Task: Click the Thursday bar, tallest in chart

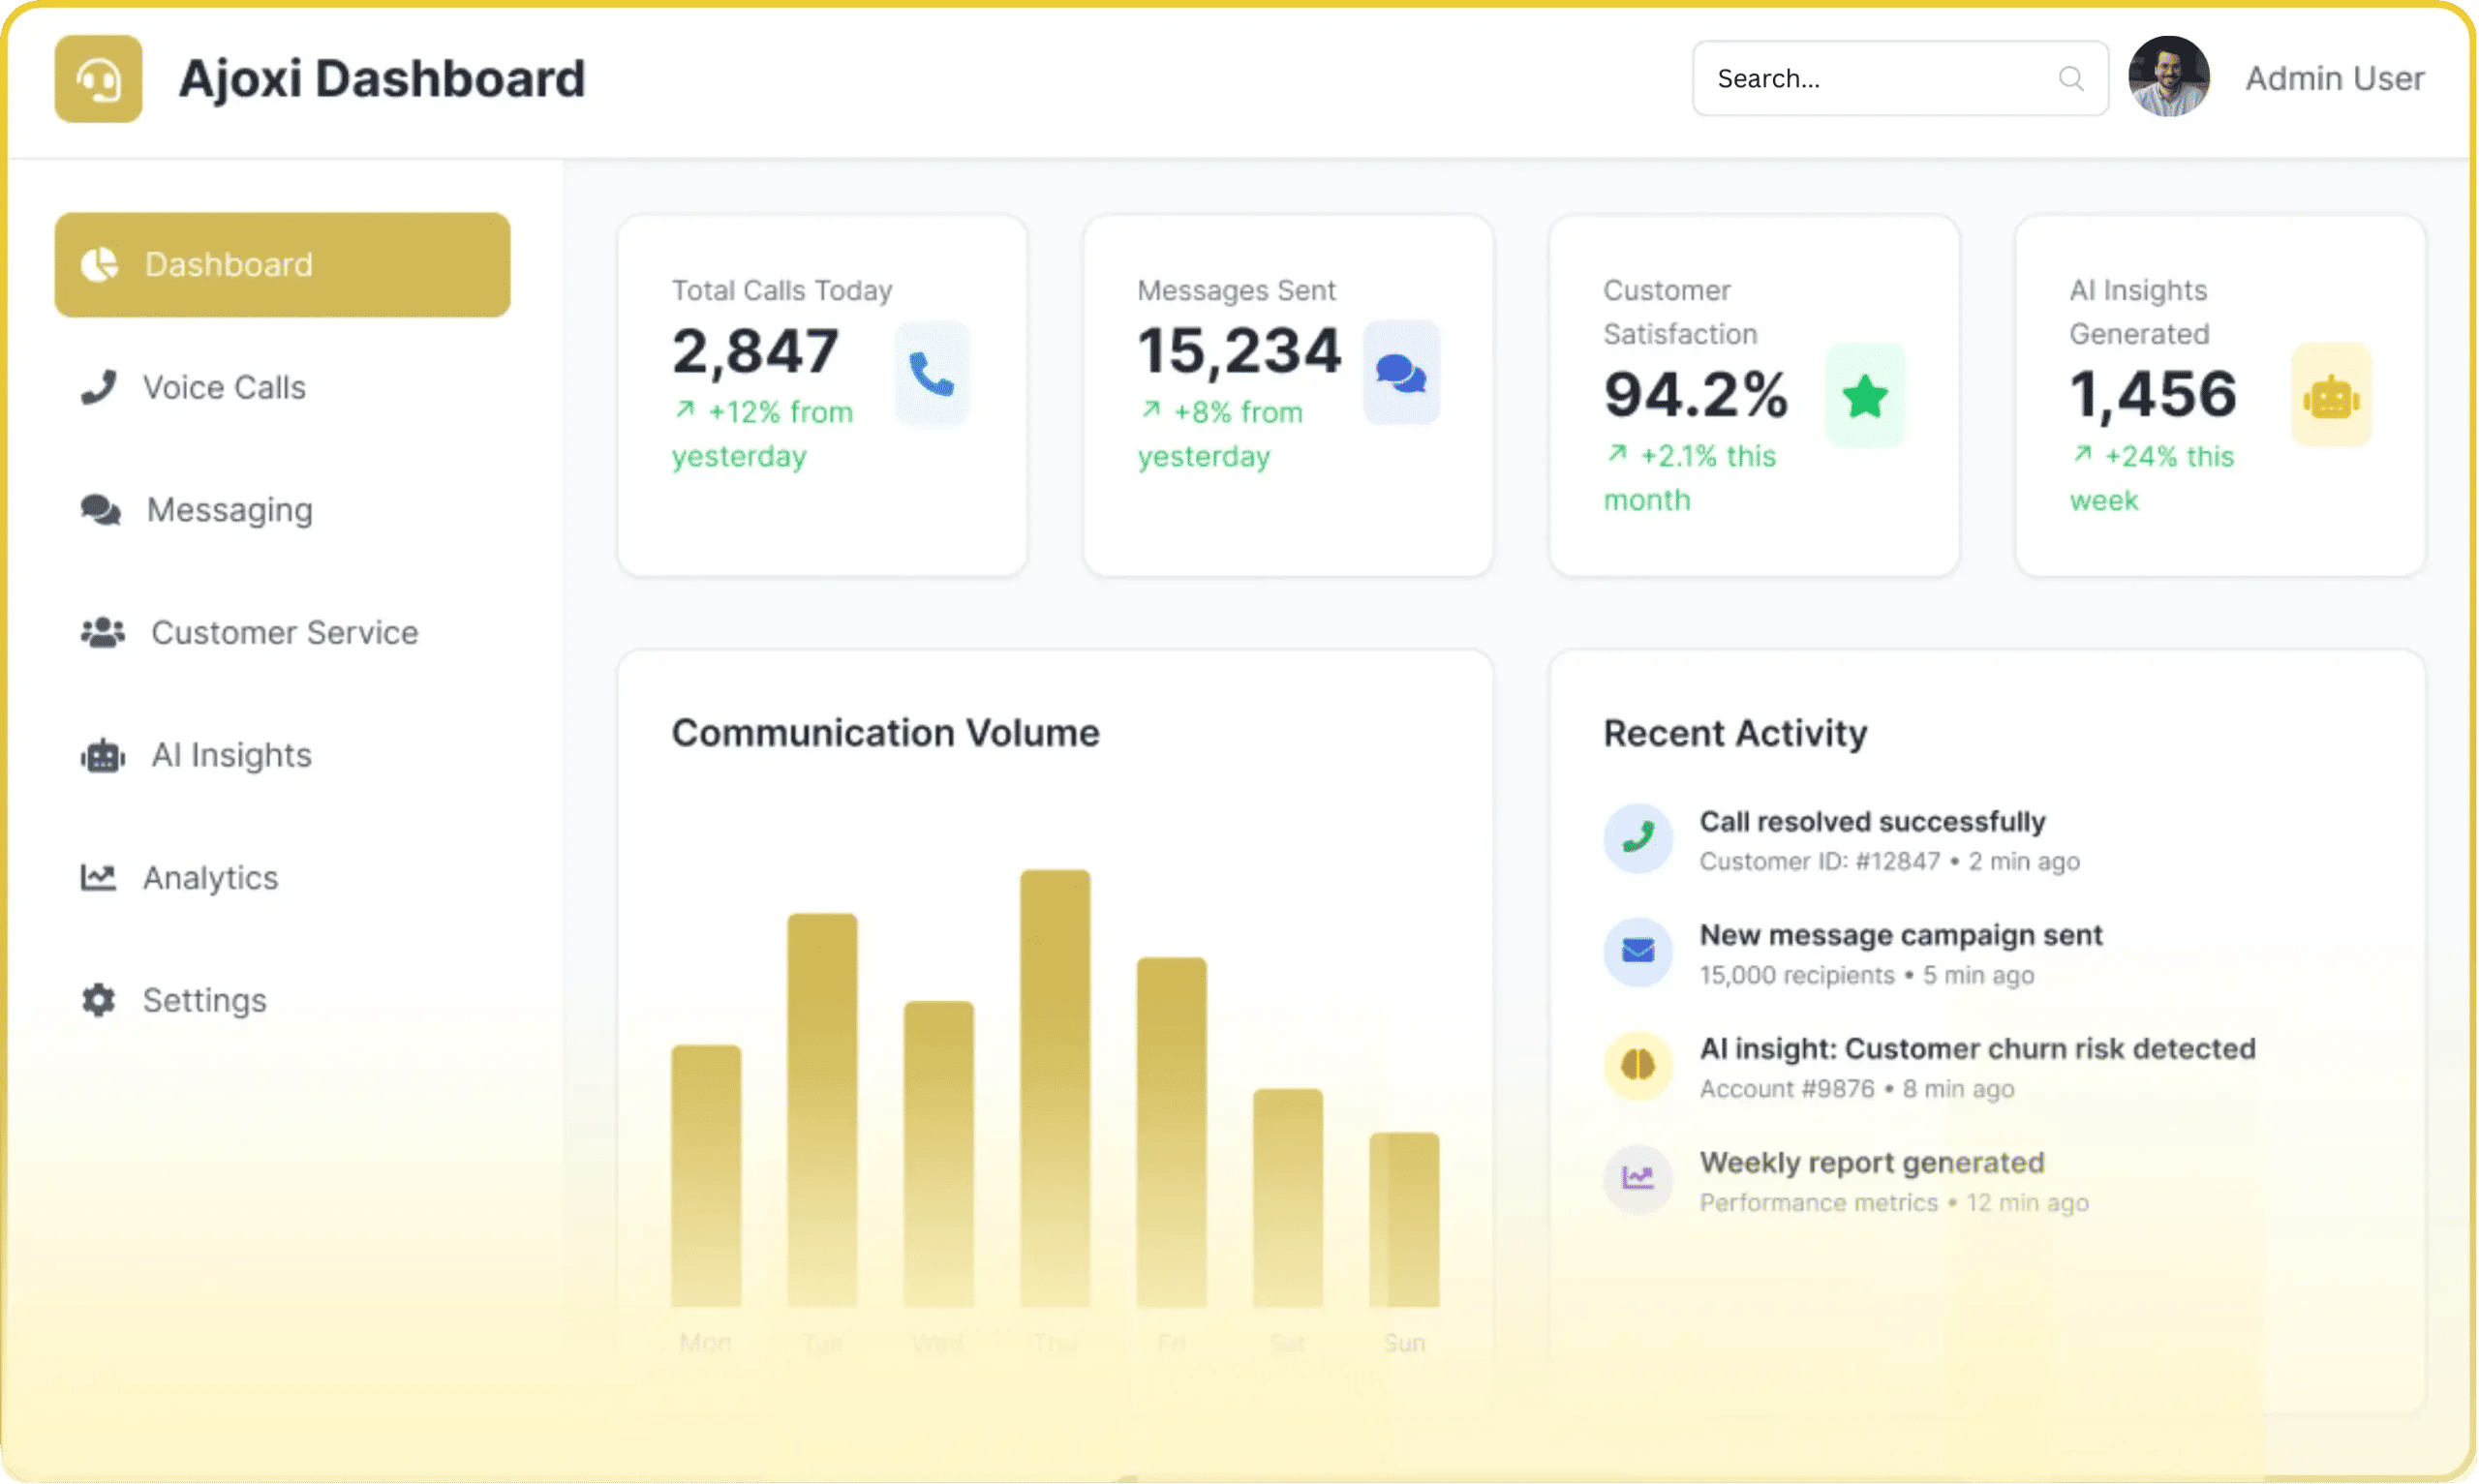Action: (1055, 1089)
